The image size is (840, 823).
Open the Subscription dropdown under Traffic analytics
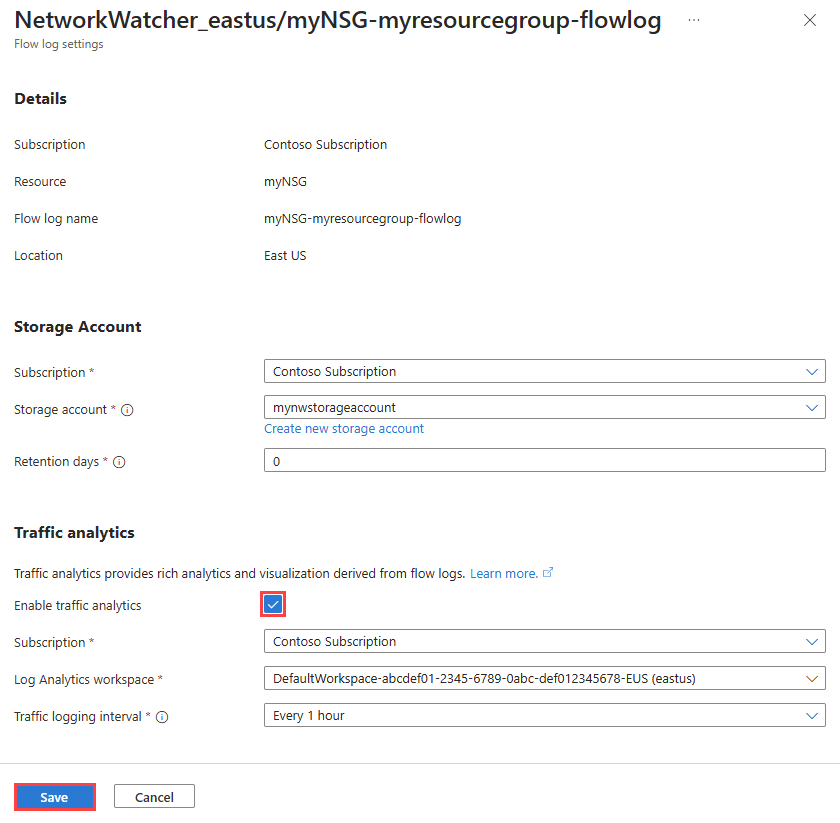coord(544,641)
